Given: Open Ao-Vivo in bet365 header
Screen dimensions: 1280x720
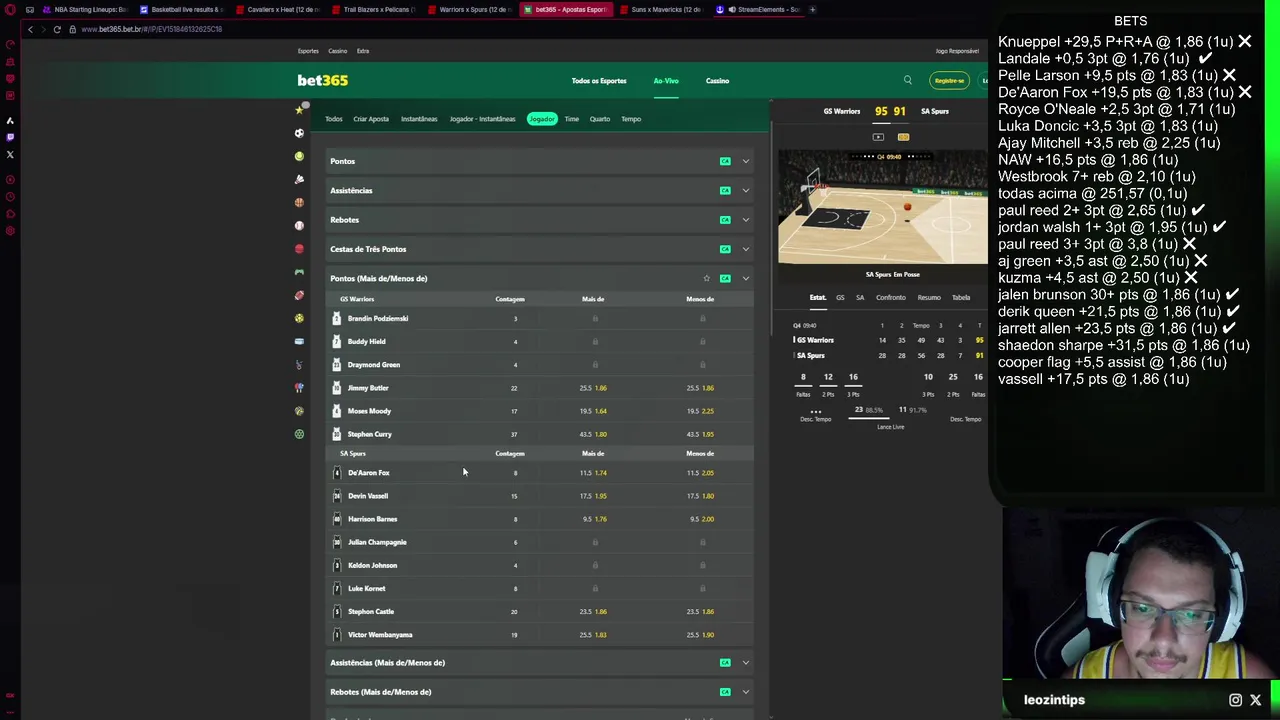Looking at the screenshot, I should pyautogui.click(x=666, y=81).
